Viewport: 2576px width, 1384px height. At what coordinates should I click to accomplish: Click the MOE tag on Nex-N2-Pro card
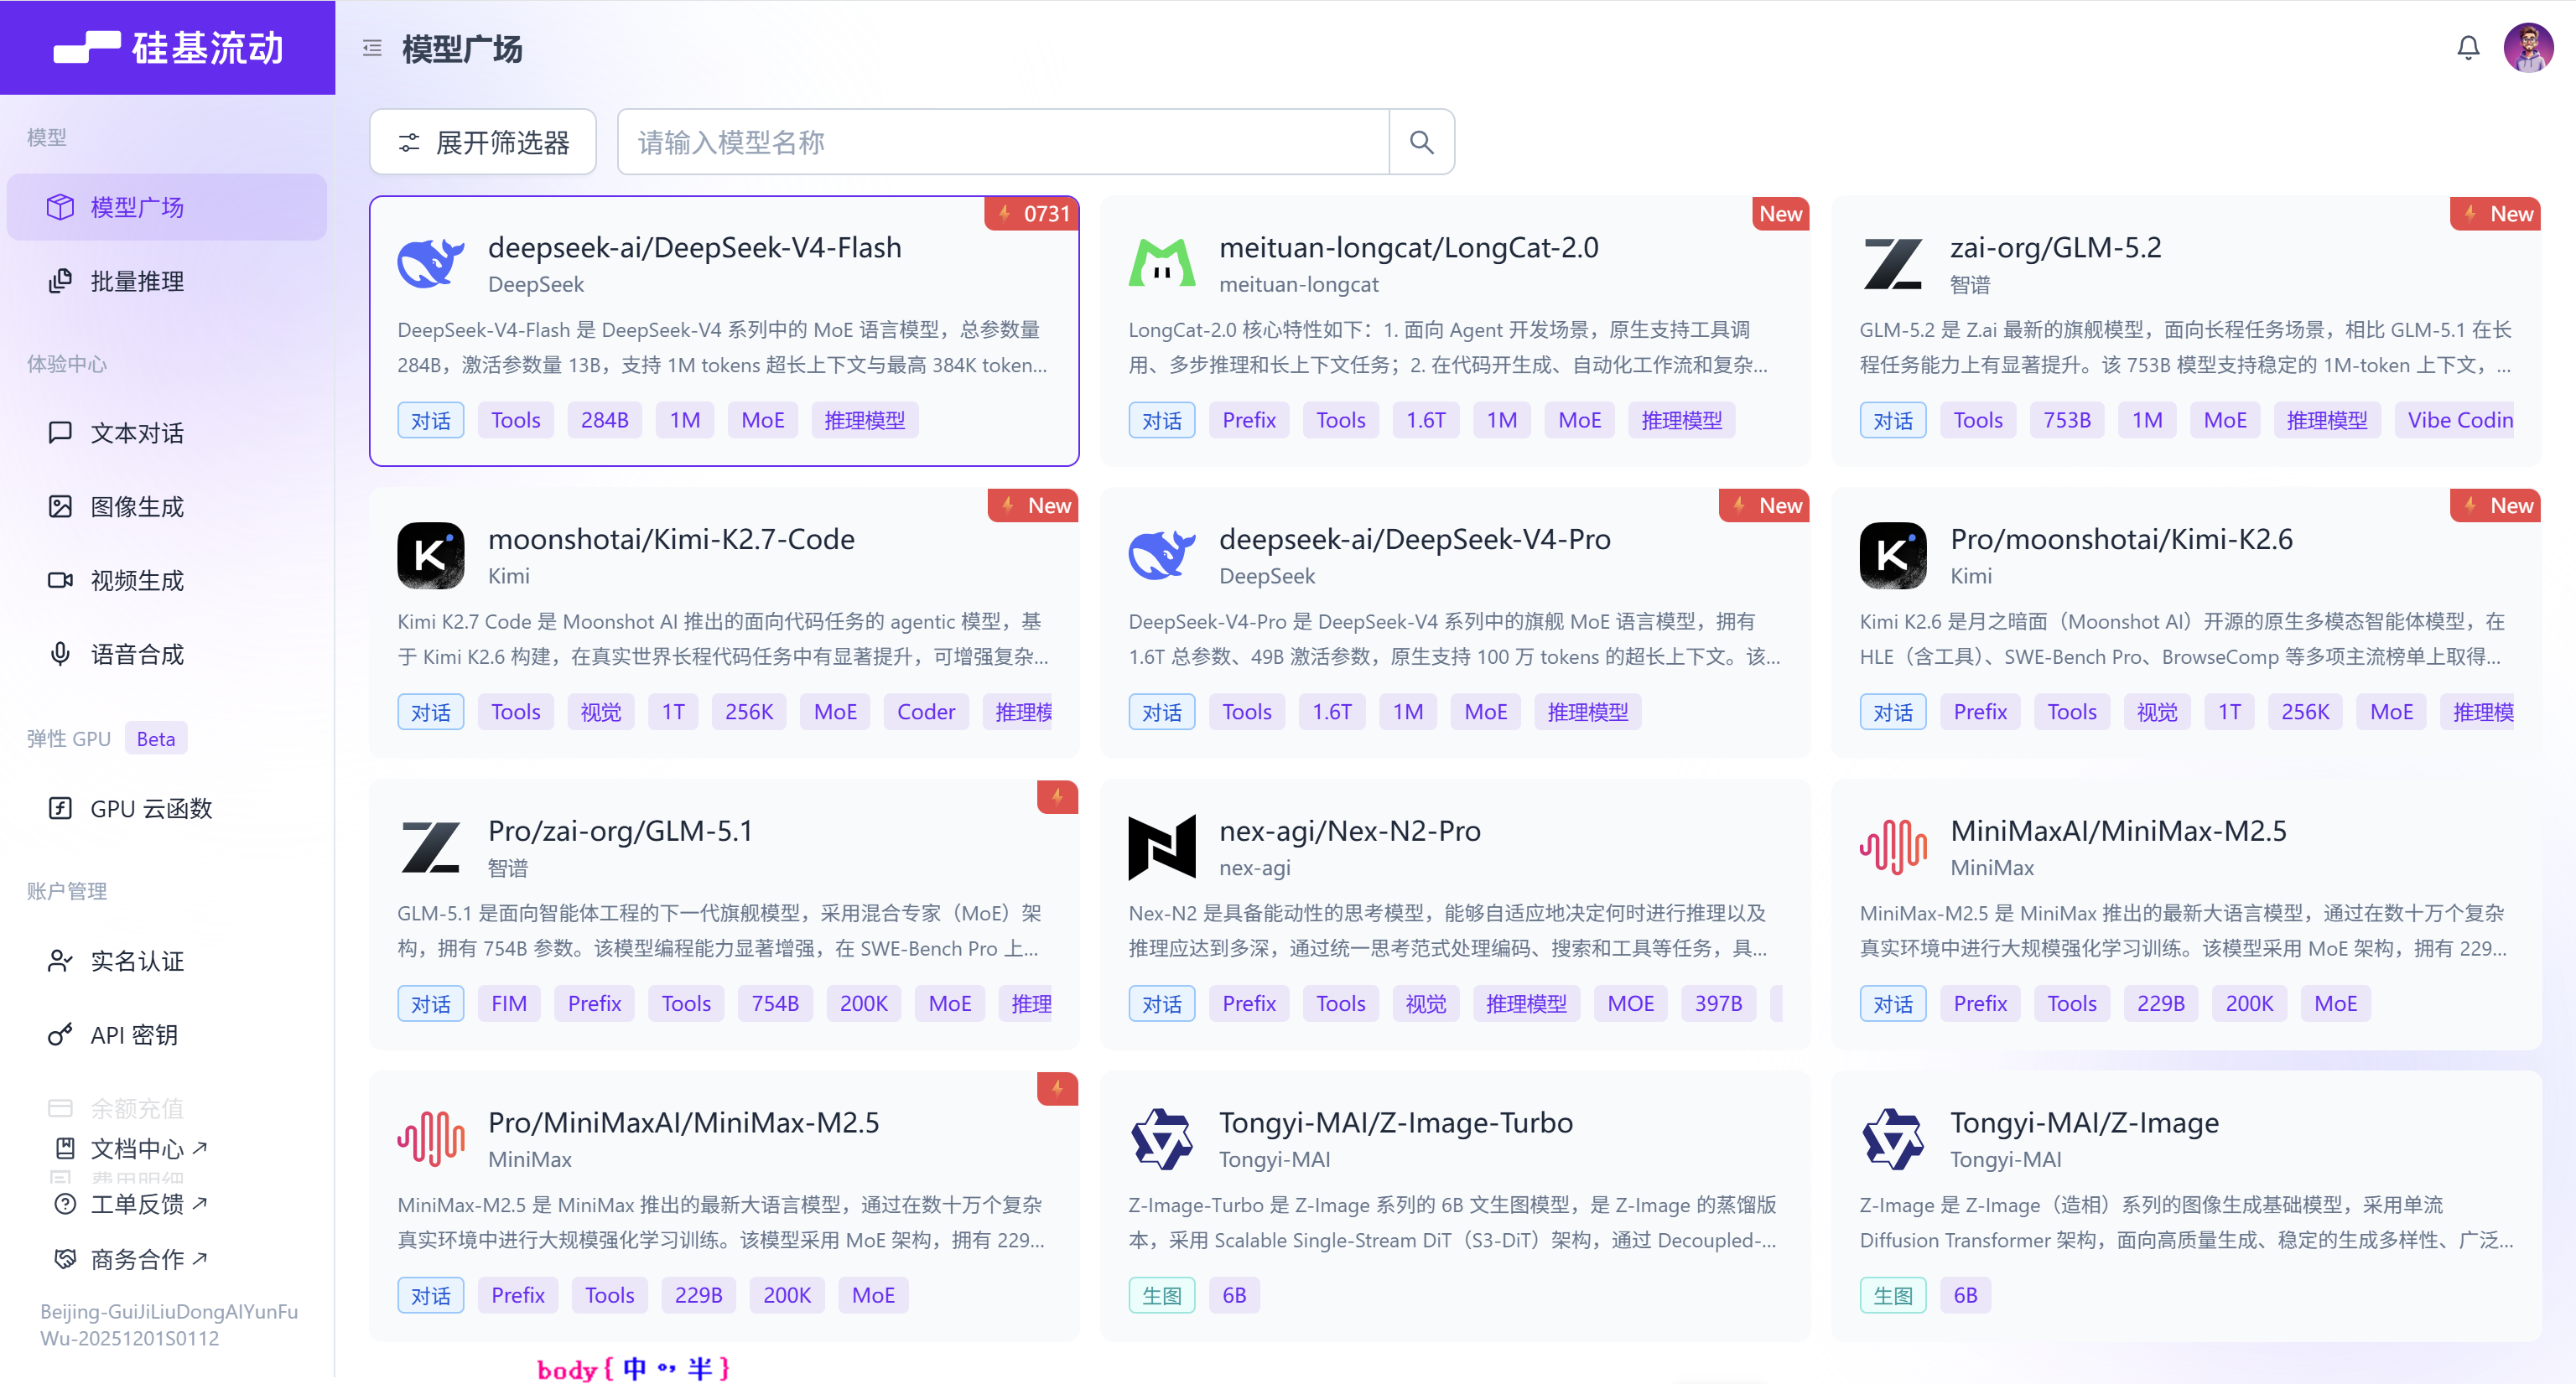coord(1630,1003)
